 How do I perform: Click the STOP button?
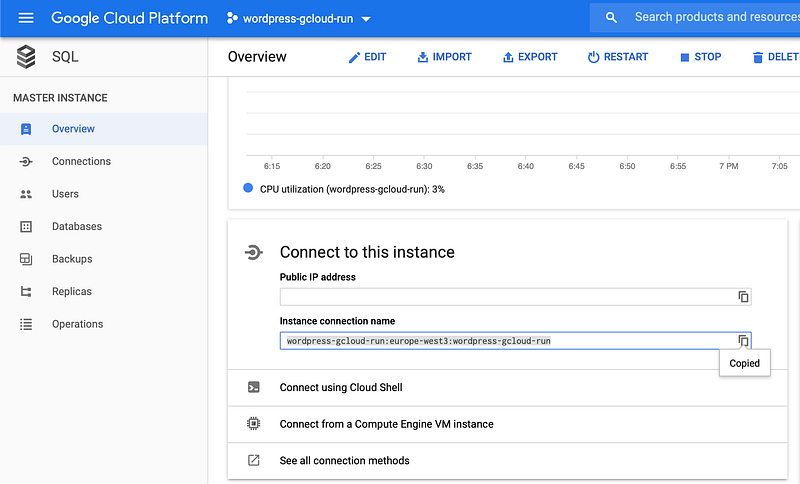[x=701, y=57]
